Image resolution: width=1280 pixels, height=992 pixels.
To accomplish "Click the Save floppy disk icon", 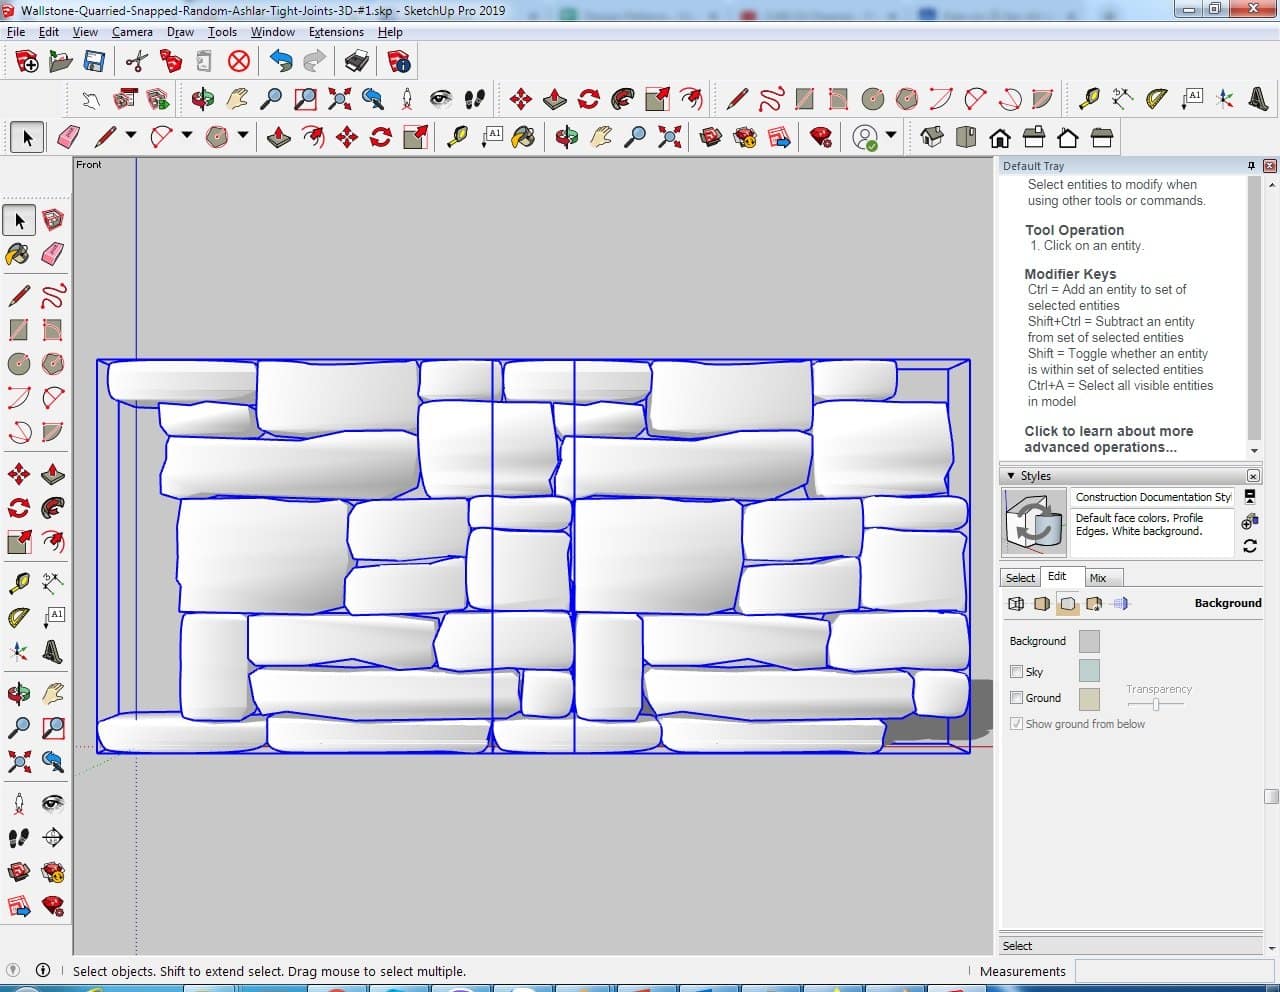I will (x=94, y=62).
